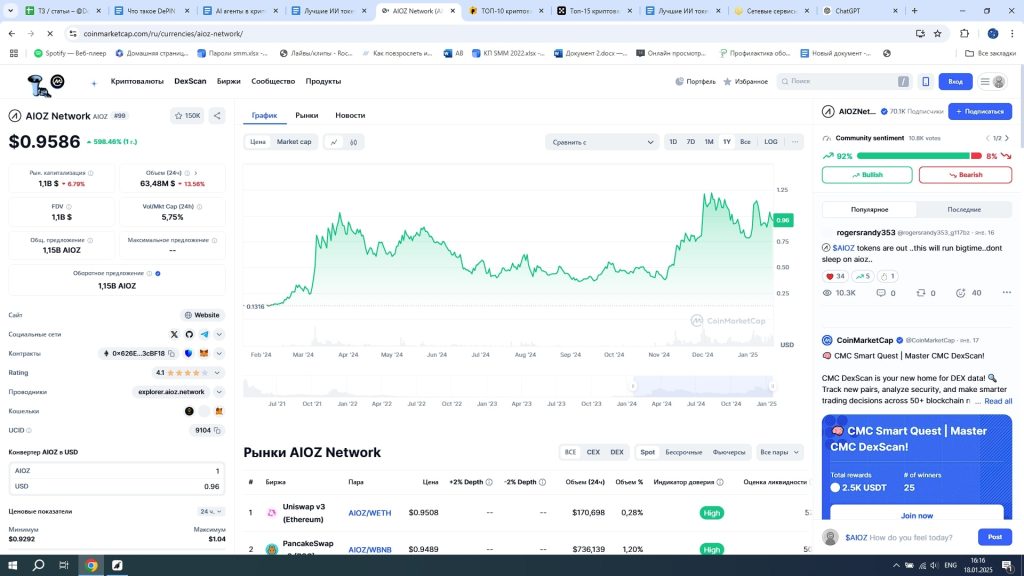This screenshot has width=1024, height=576.
Task: Vote Bullish on sentiment
Action: (x=867, y=175)
